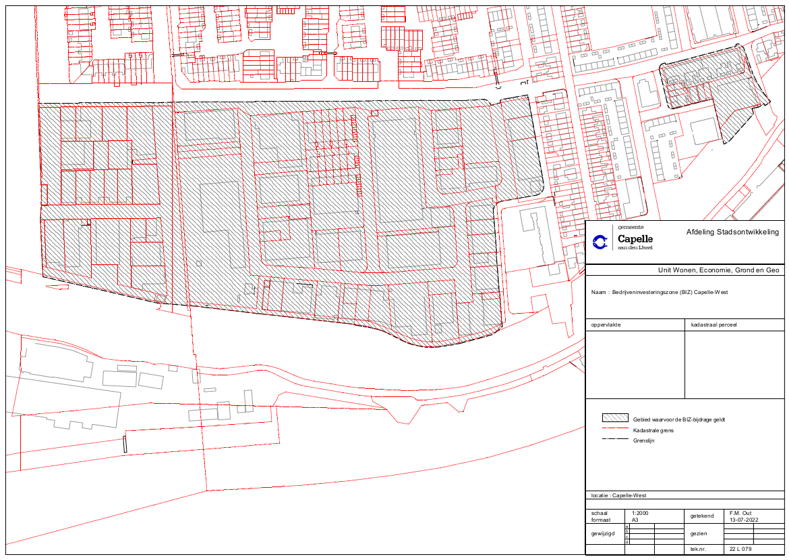
Task: Click the drawing number 22 L 079
Action: click(x=741, y=549)
